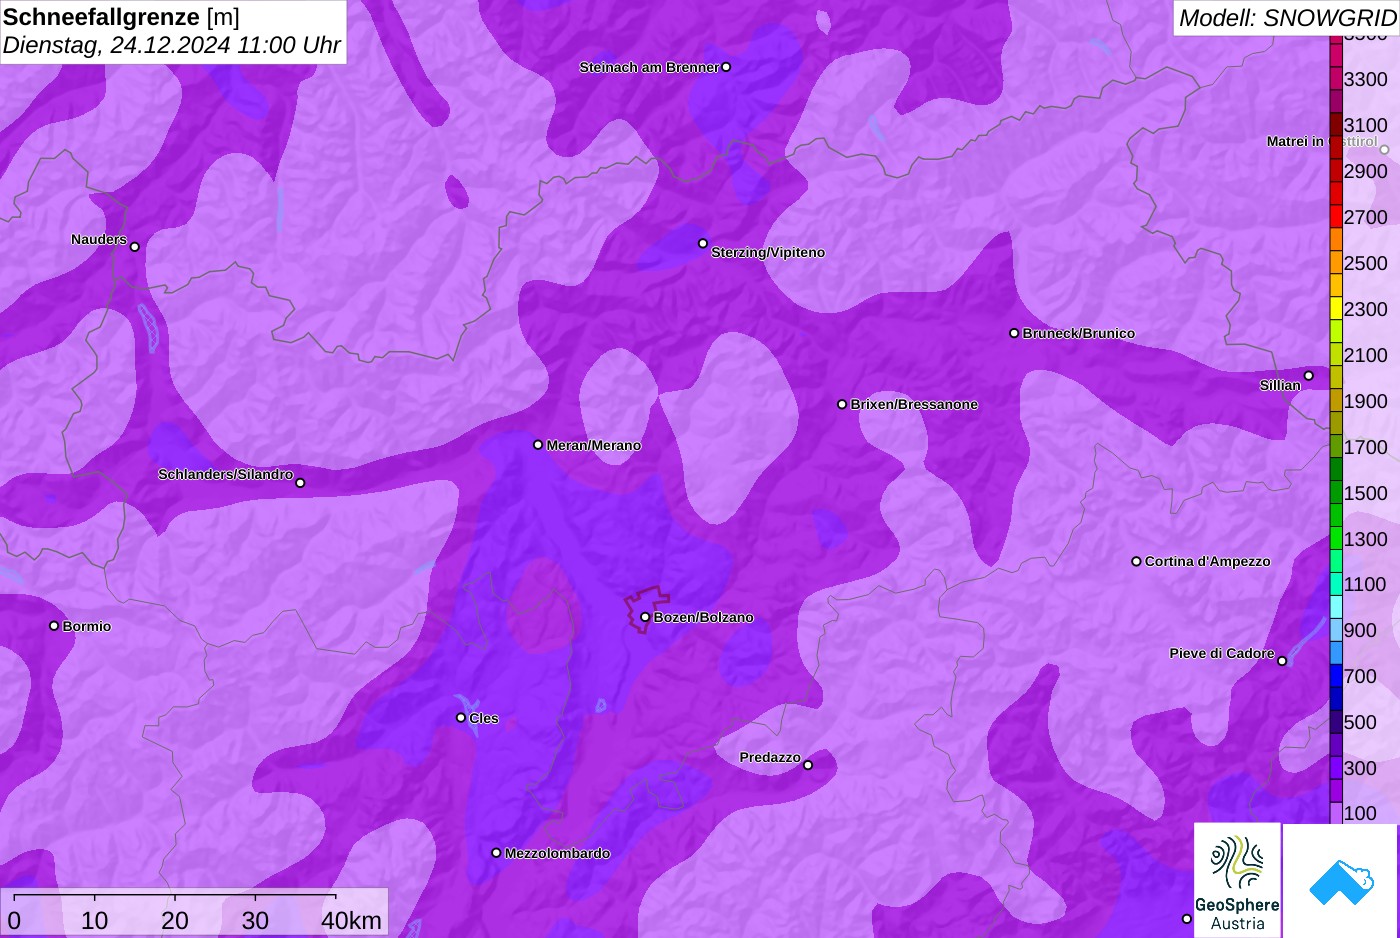Click the Predazzo location dot
1400x938 pixels.
tap(808, 765)
